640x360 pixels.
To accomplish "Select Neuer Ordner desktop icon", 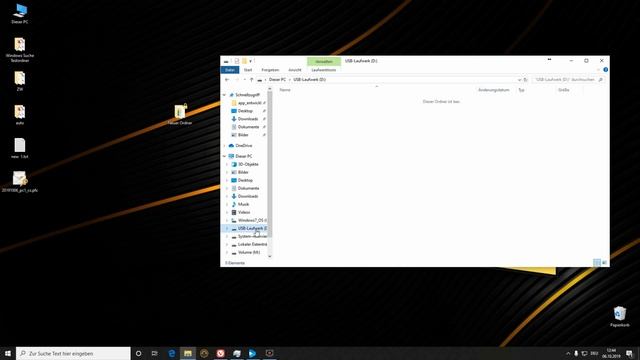I will tap(180, 114).
